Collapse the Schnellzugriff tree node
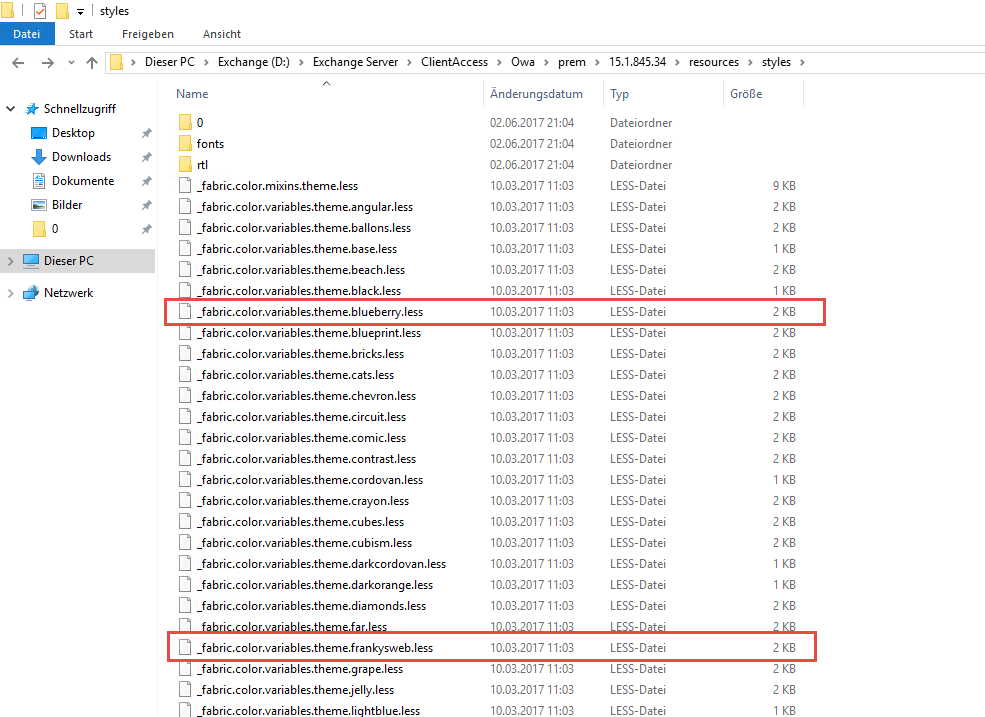 tap(10, 109)
